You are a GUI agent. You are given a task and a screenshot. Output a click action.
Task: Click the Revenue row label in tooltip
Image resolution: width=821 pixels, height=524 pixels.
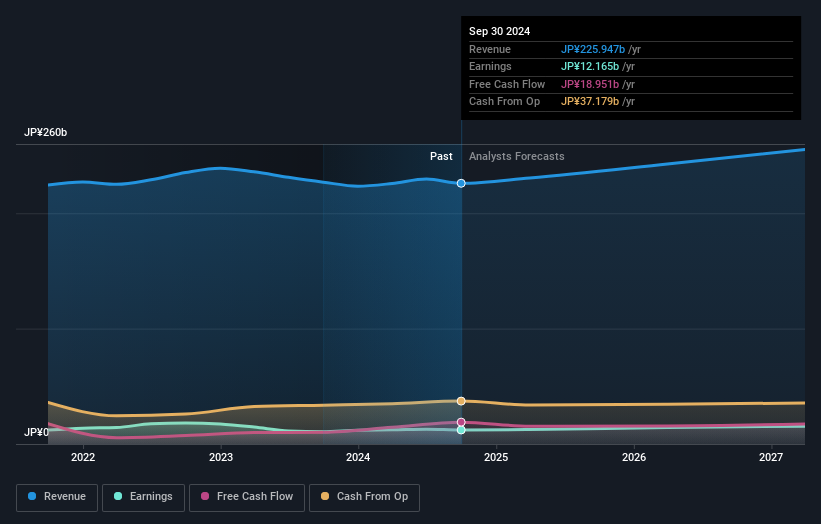tap(490, 49)
